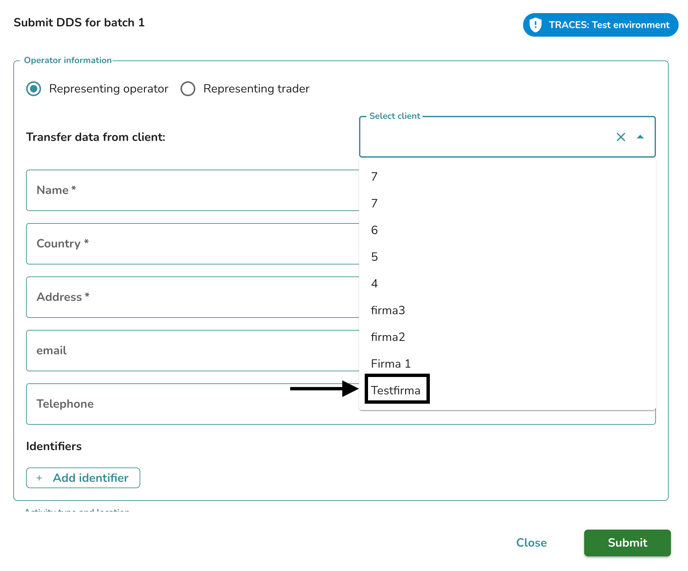The width and height of the screenshot is (688, 571).
Task: Select Firma 1 in the client dropdown
Action: click(391, 364)
